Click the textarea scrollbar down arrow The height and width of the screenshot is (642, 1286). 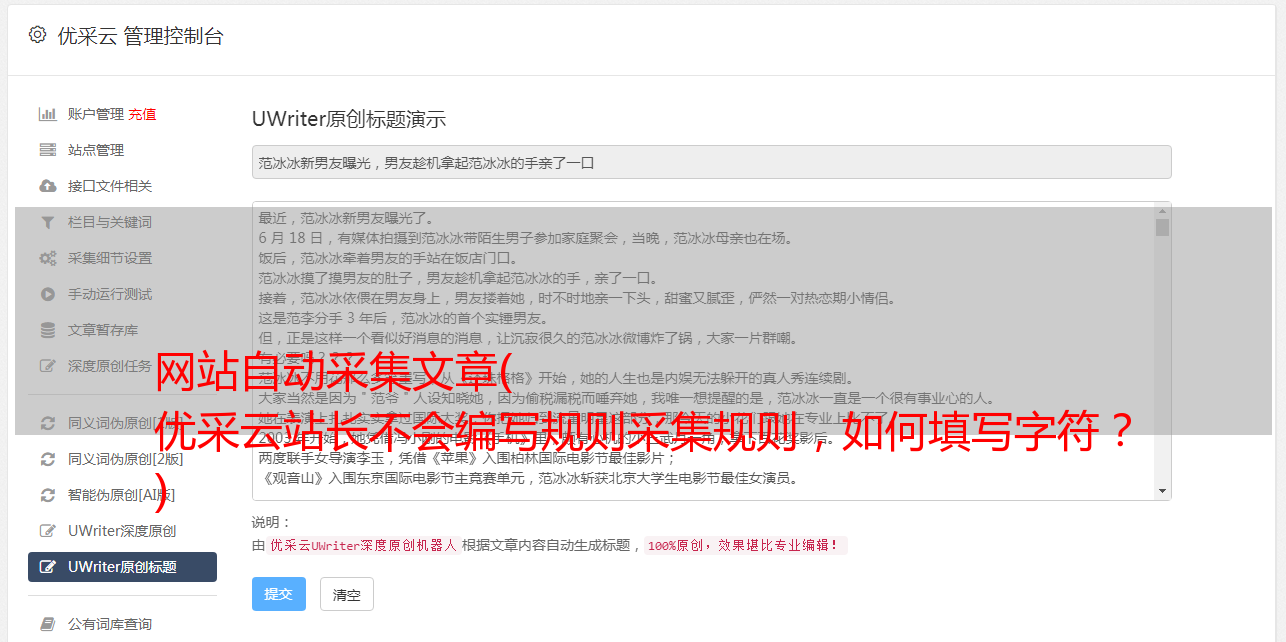pos(1162,491)
